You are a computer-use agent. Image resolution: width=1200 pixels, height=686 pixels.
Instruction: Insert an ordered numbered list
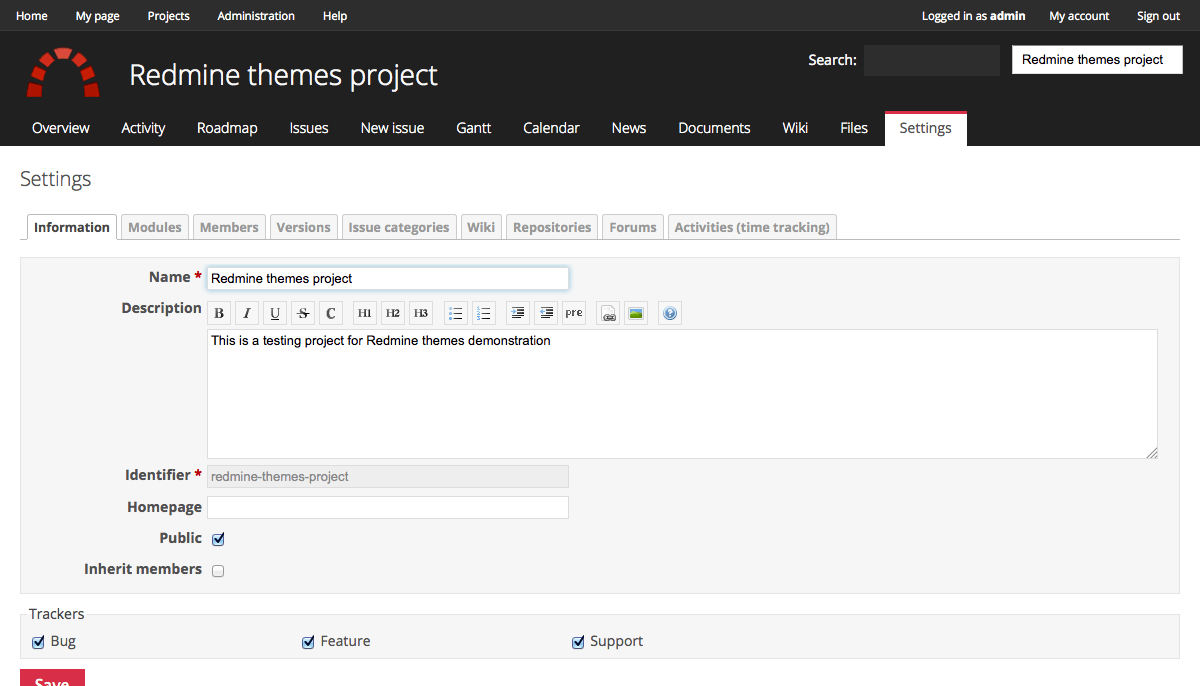point(483,313)
